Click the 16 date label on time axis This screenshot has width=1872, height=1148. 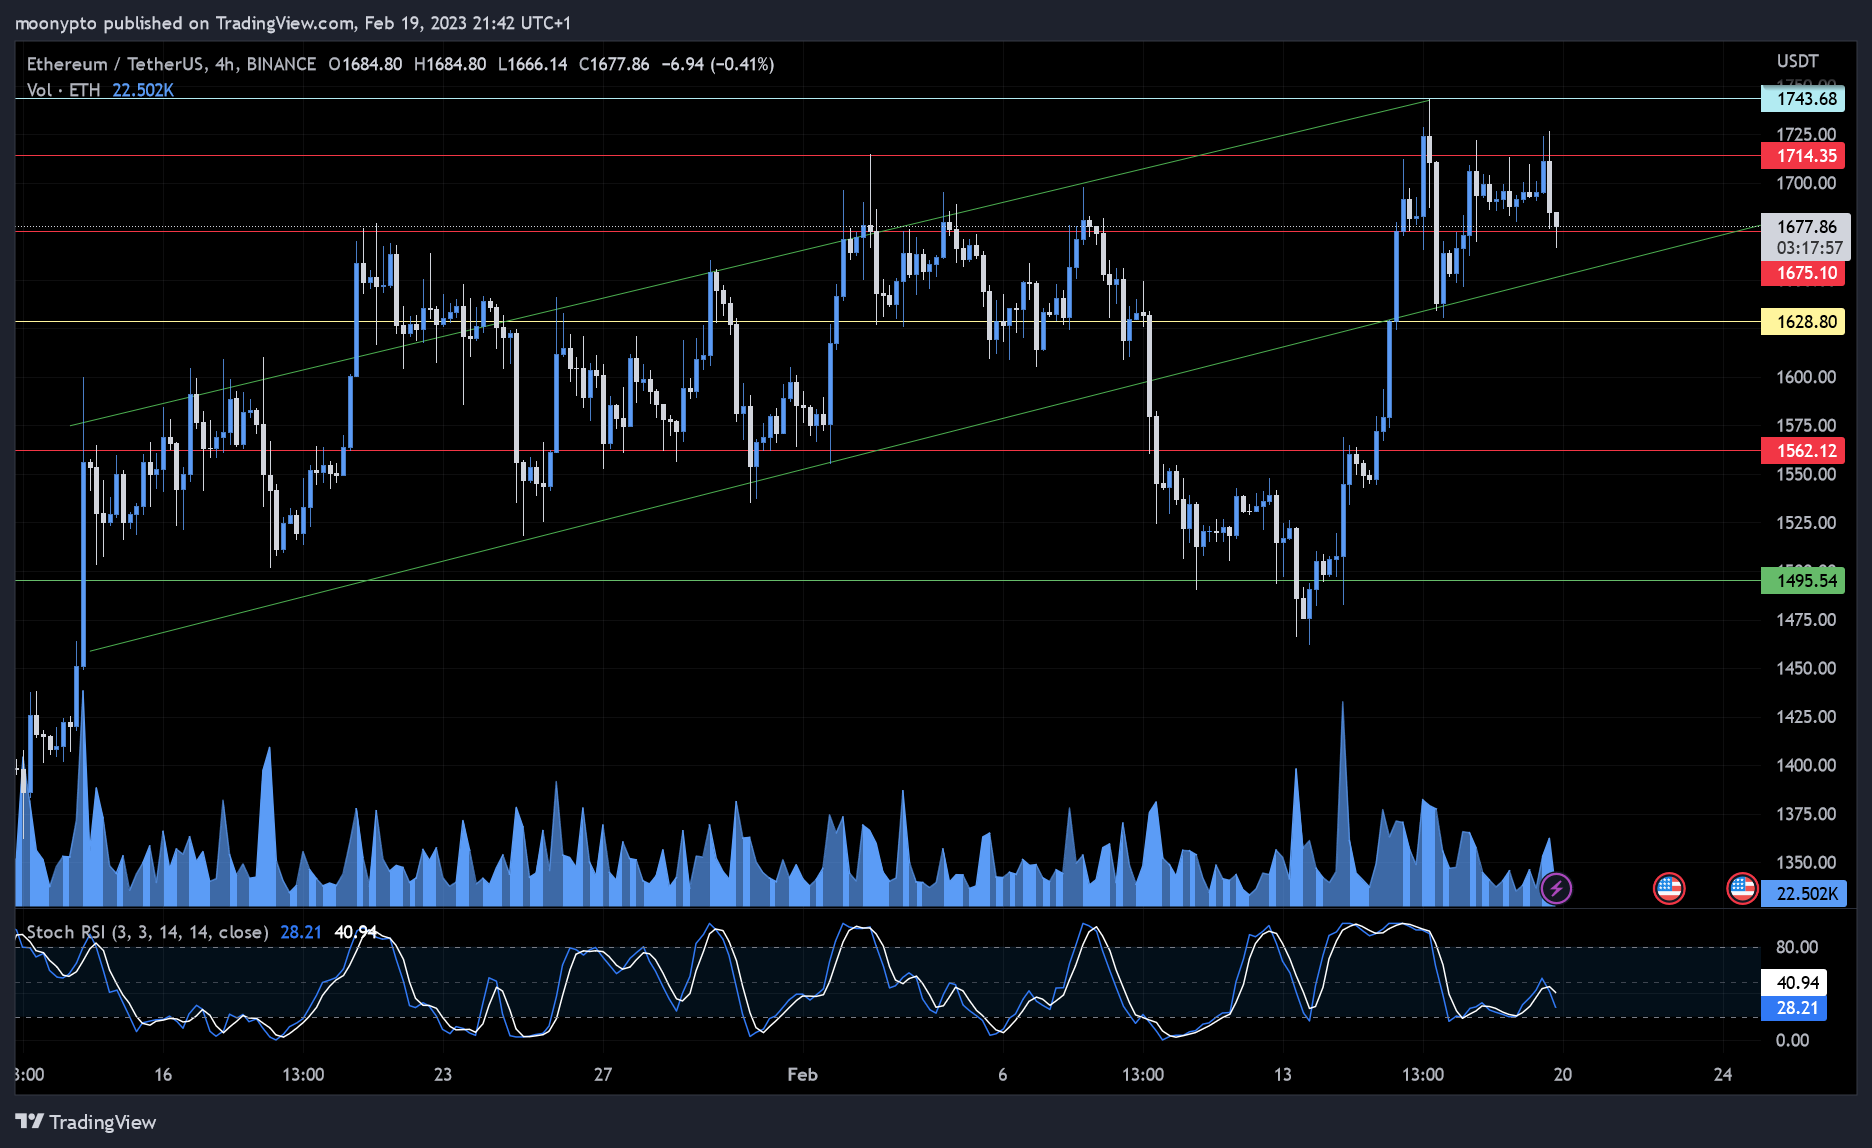click(163, 1075)
